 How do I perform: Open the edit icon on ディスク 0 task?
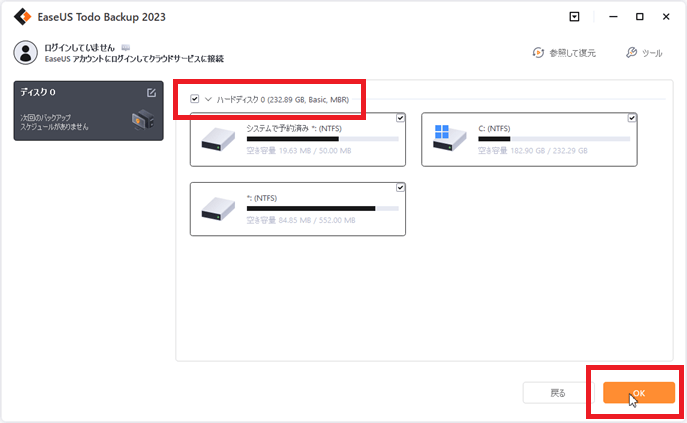point(151,93)
